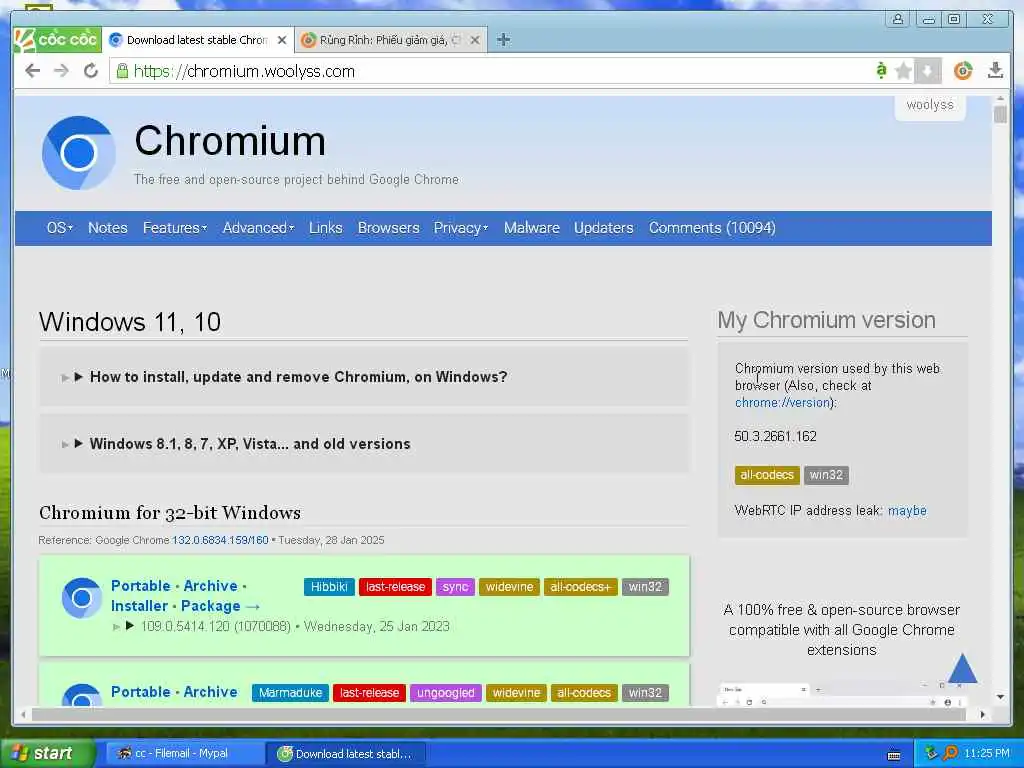Click the Download latest stabl… taskbar button
Screen dimensions: 1024x768
[346, 754]
